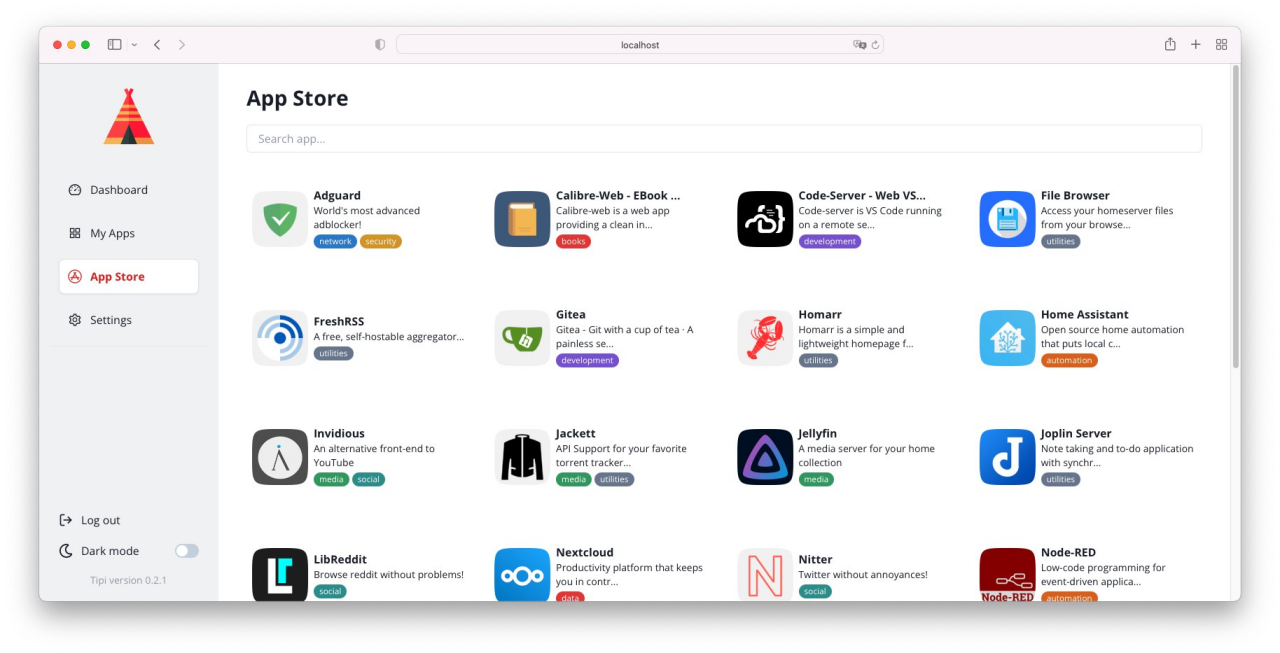
Task: Open the Homarr lobster icon
Action: pos(764,338)
